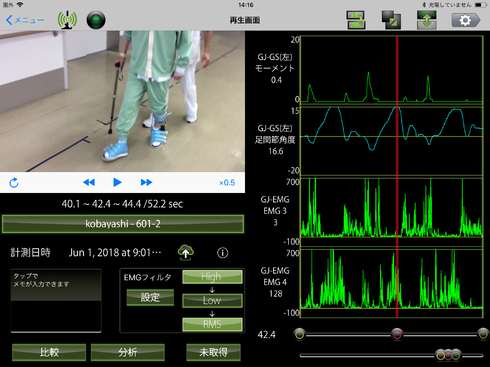The image size is (490, 367).
Task: Open the gear settings button
Action: point(466,20)
